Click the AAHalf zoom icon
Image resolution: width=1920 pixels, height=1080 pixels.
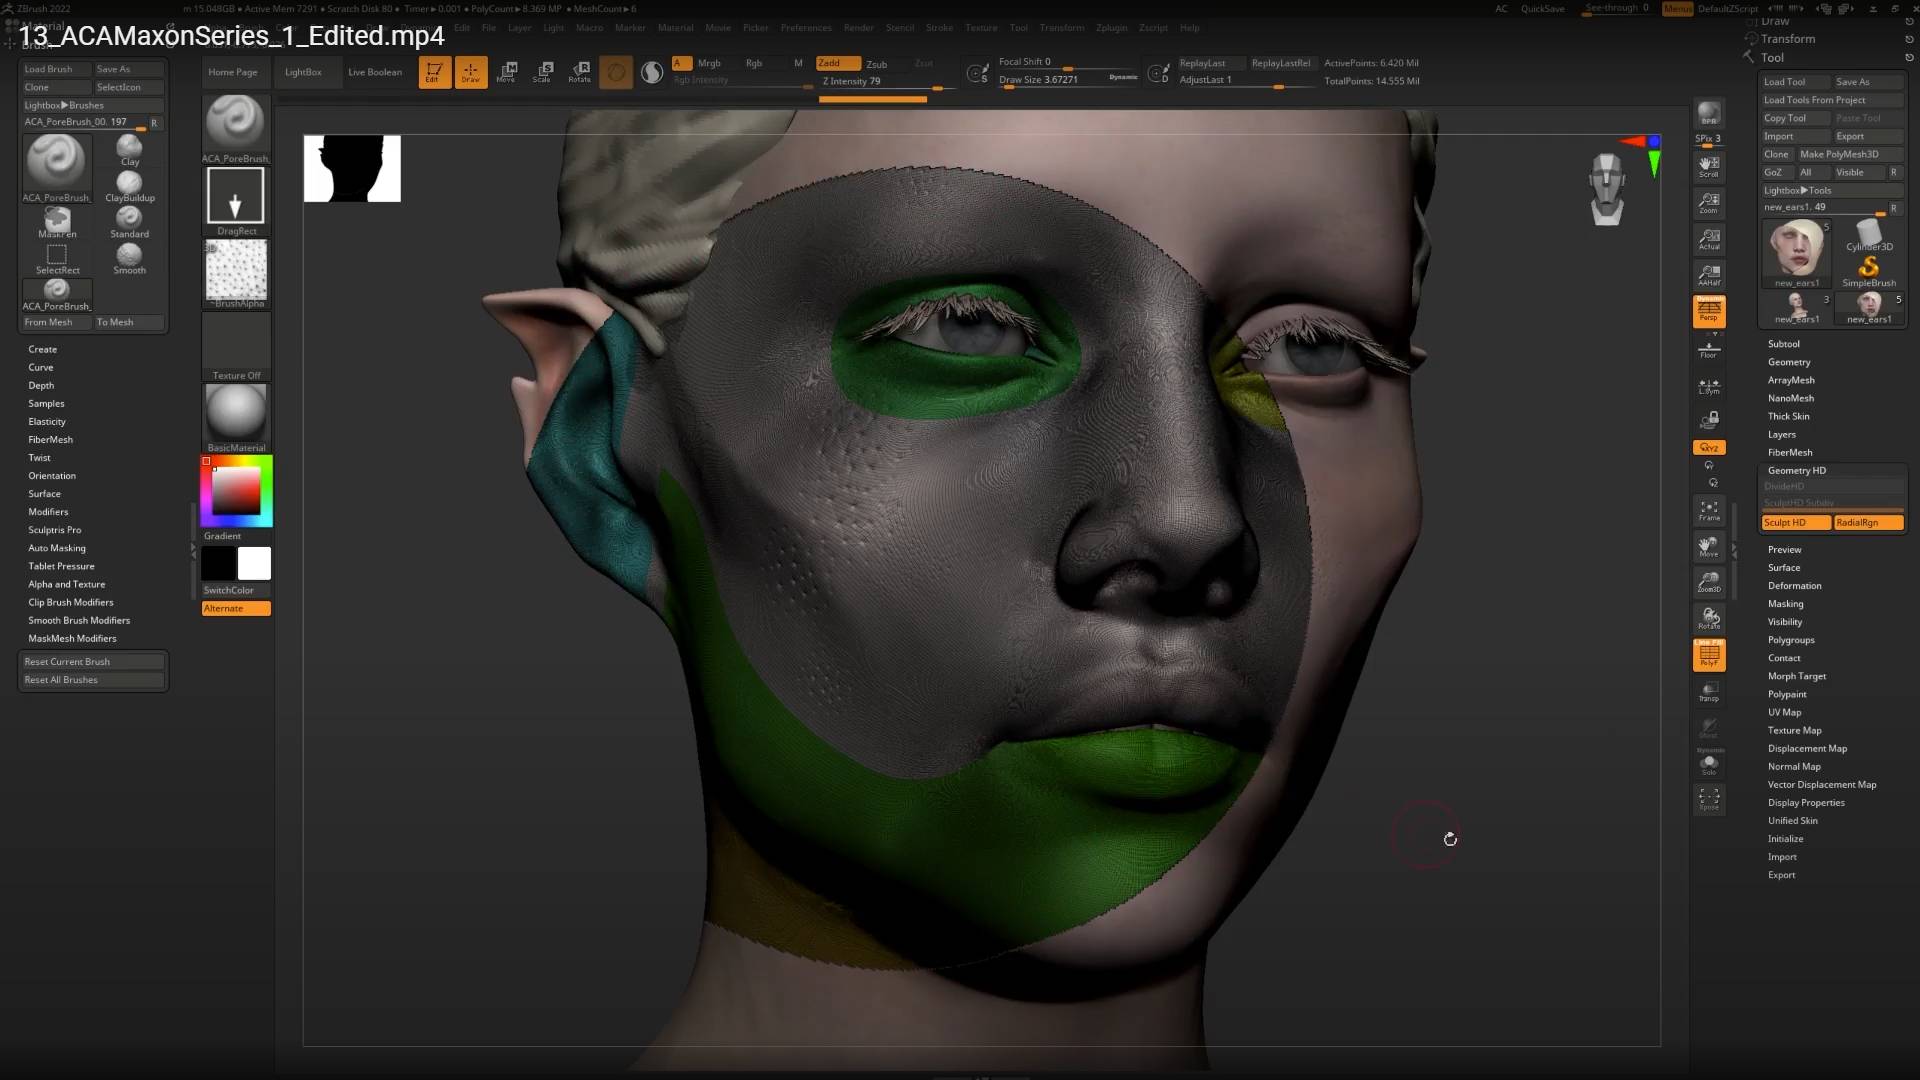pos(1709,274)
